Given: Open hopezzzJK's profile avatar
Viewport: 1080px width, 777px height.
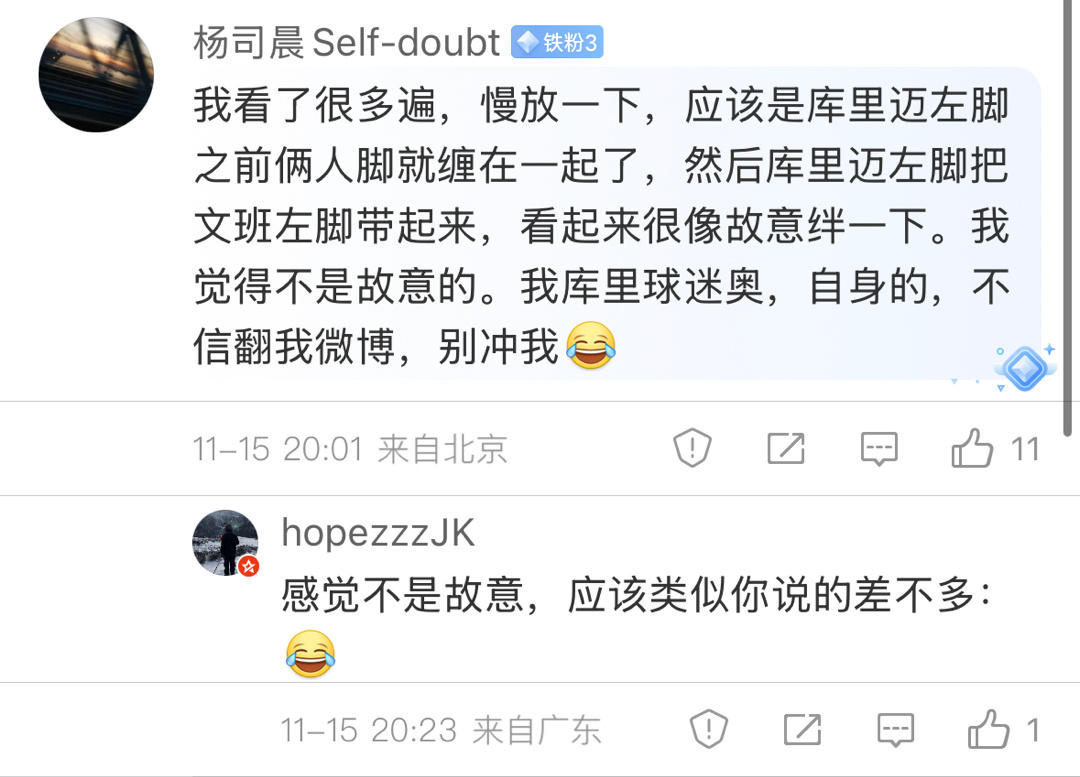Looking at the screenshot, I should click(225, 543).
